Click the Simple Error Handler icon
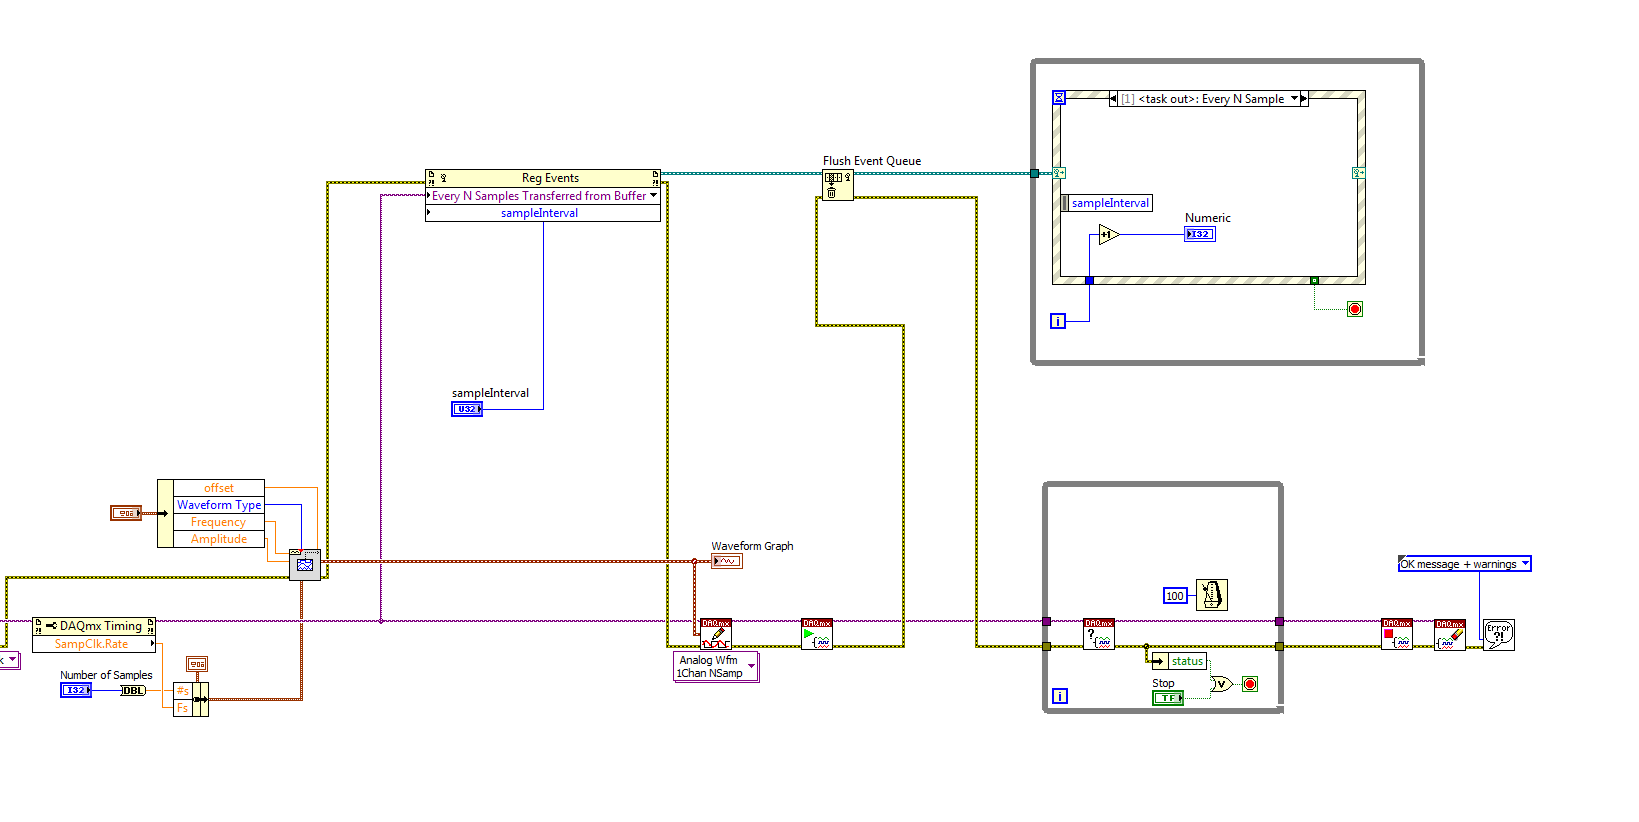 [x=1498, y=634]
